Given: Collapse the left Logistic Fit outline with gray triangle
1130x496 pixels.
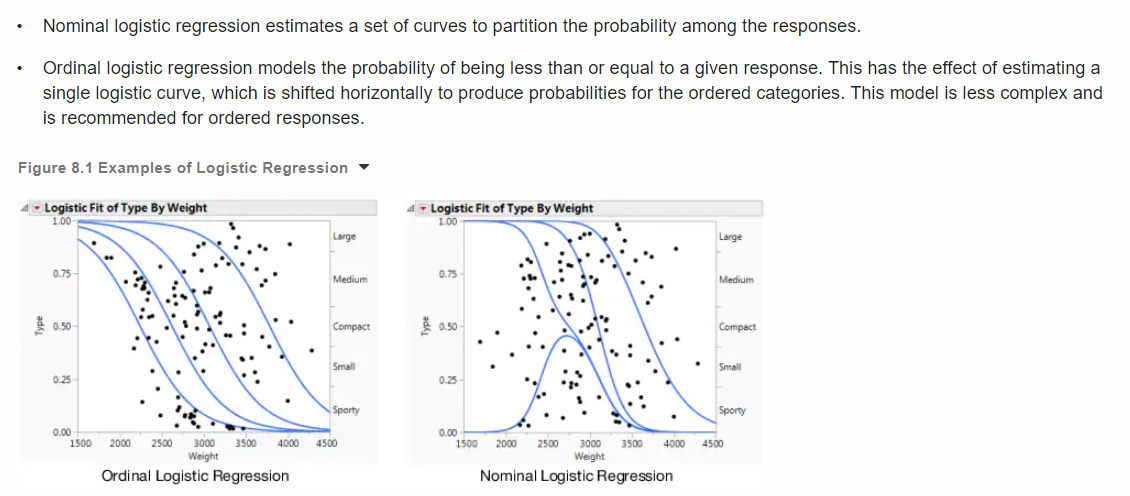Looking at the screenshot, I should [25, 208].
